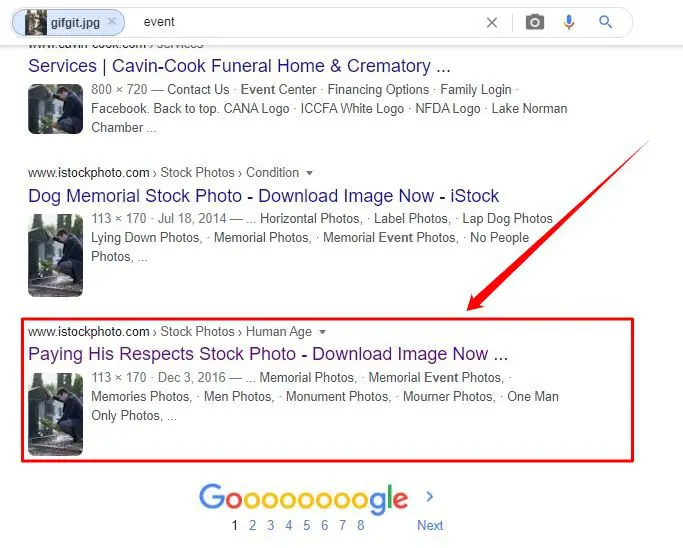This screenshot has height=548, width=683.
Task: Go to results page 3
Action: [270, 525]
